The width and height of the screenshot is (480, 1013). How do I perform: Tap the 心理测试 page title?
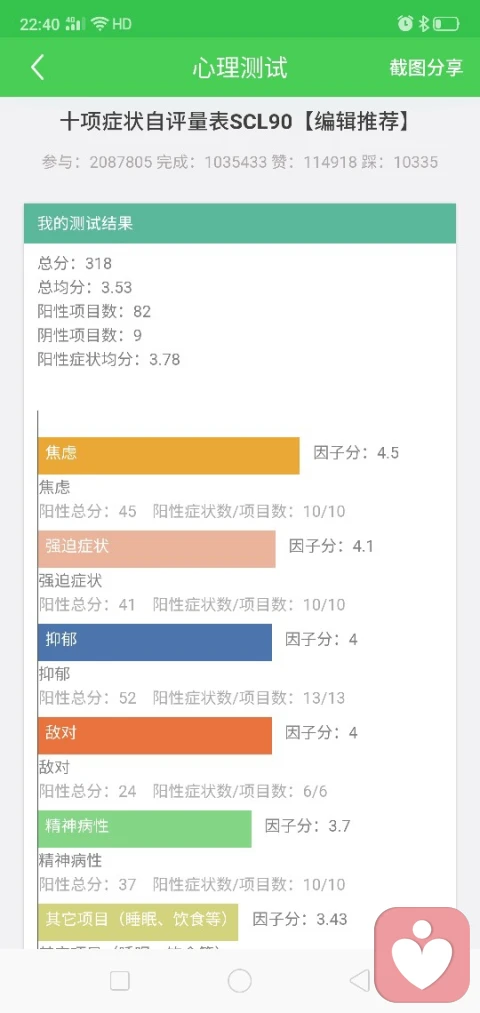coord(240,68)
